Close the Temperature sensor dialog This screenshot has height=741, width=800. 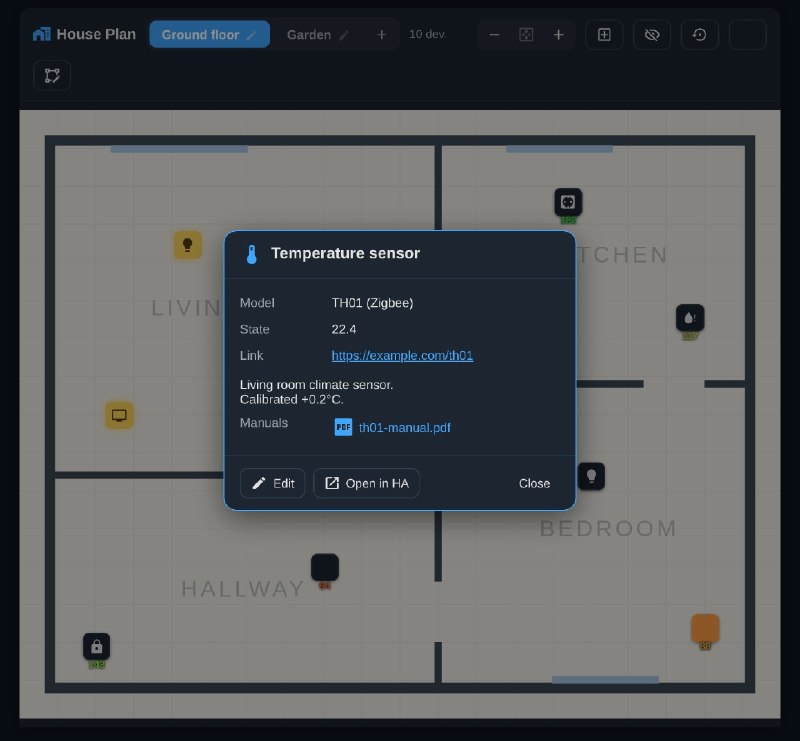coord(534,483)
